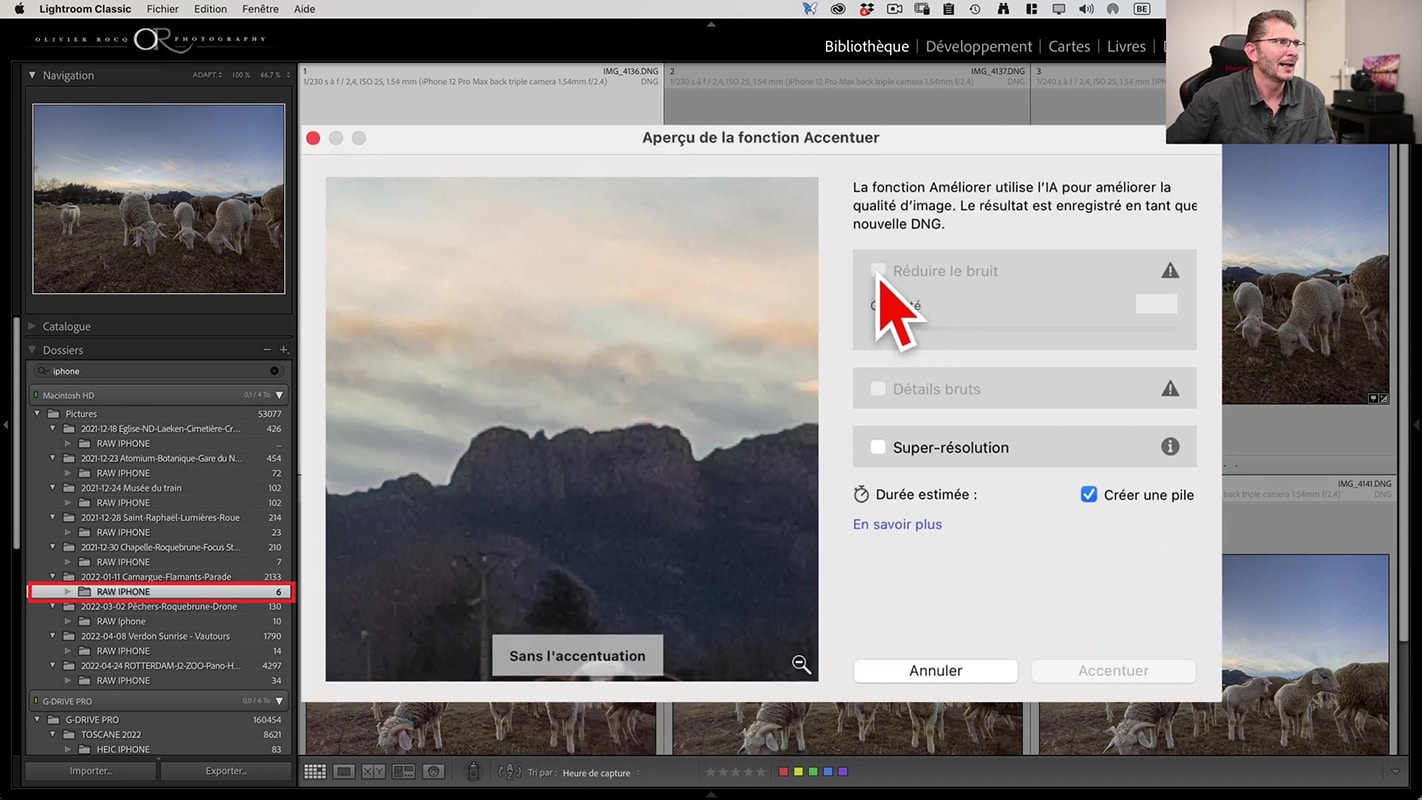Click warning icon beside Réduire le bruit

[1170, 271]
